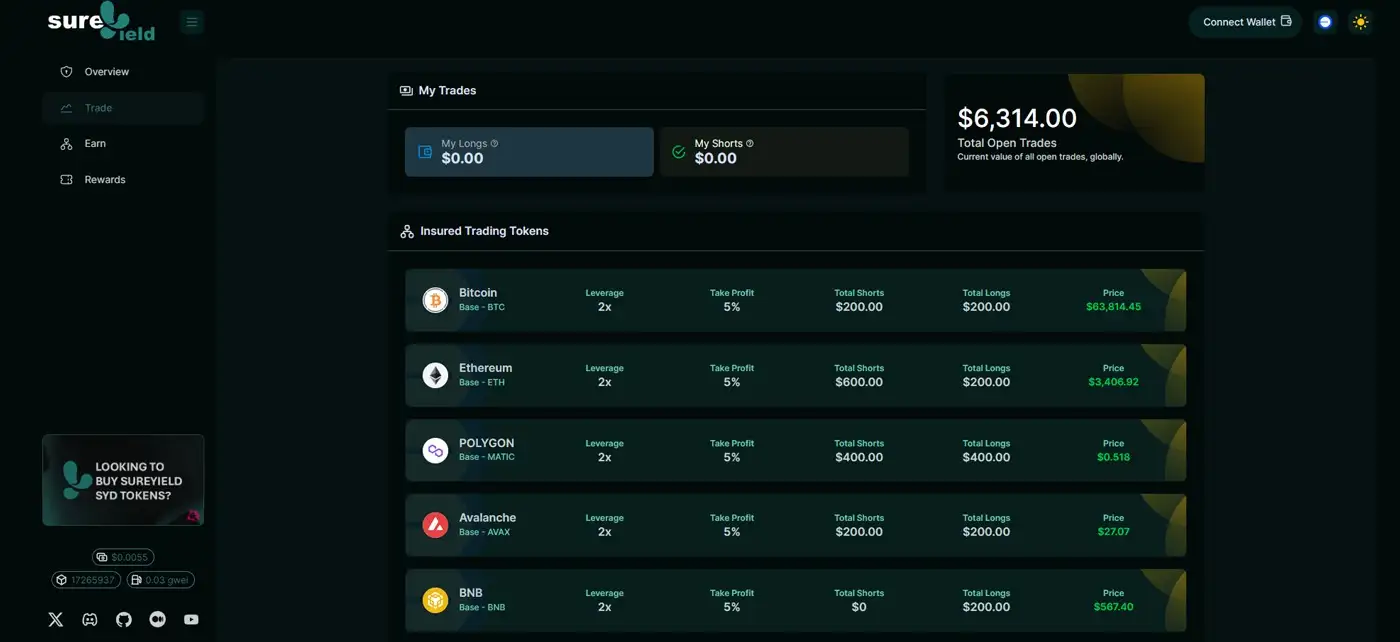
Task: Open the GitHub repository icon
Action: click(124, 619)
